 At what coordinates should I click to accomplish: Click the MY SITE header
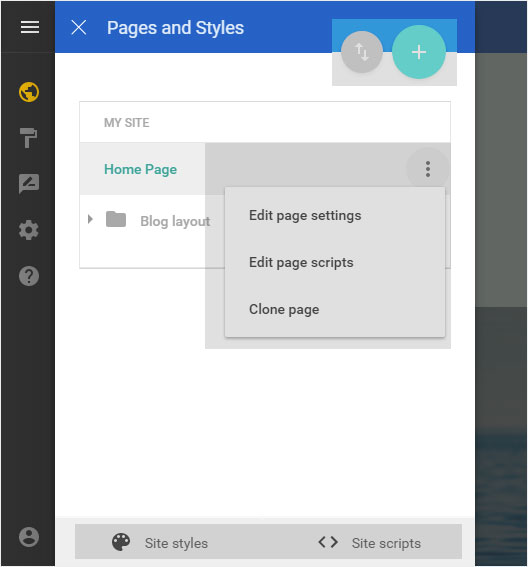point(127,123)
